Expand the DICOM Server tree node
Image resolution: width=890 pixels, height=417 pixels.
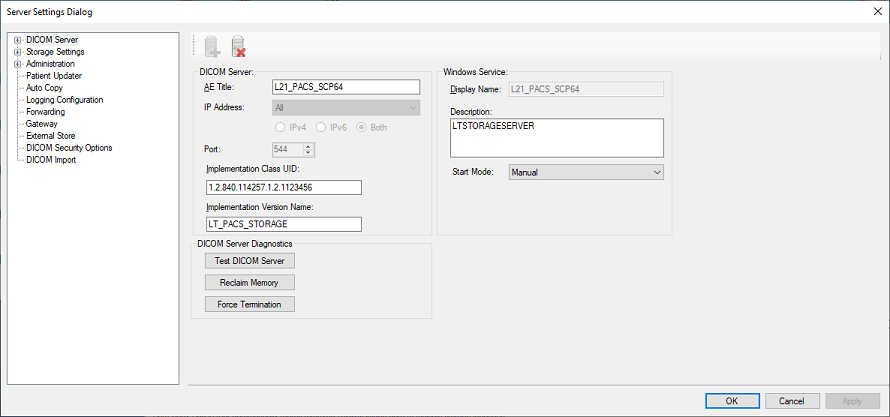coord(18,40)
